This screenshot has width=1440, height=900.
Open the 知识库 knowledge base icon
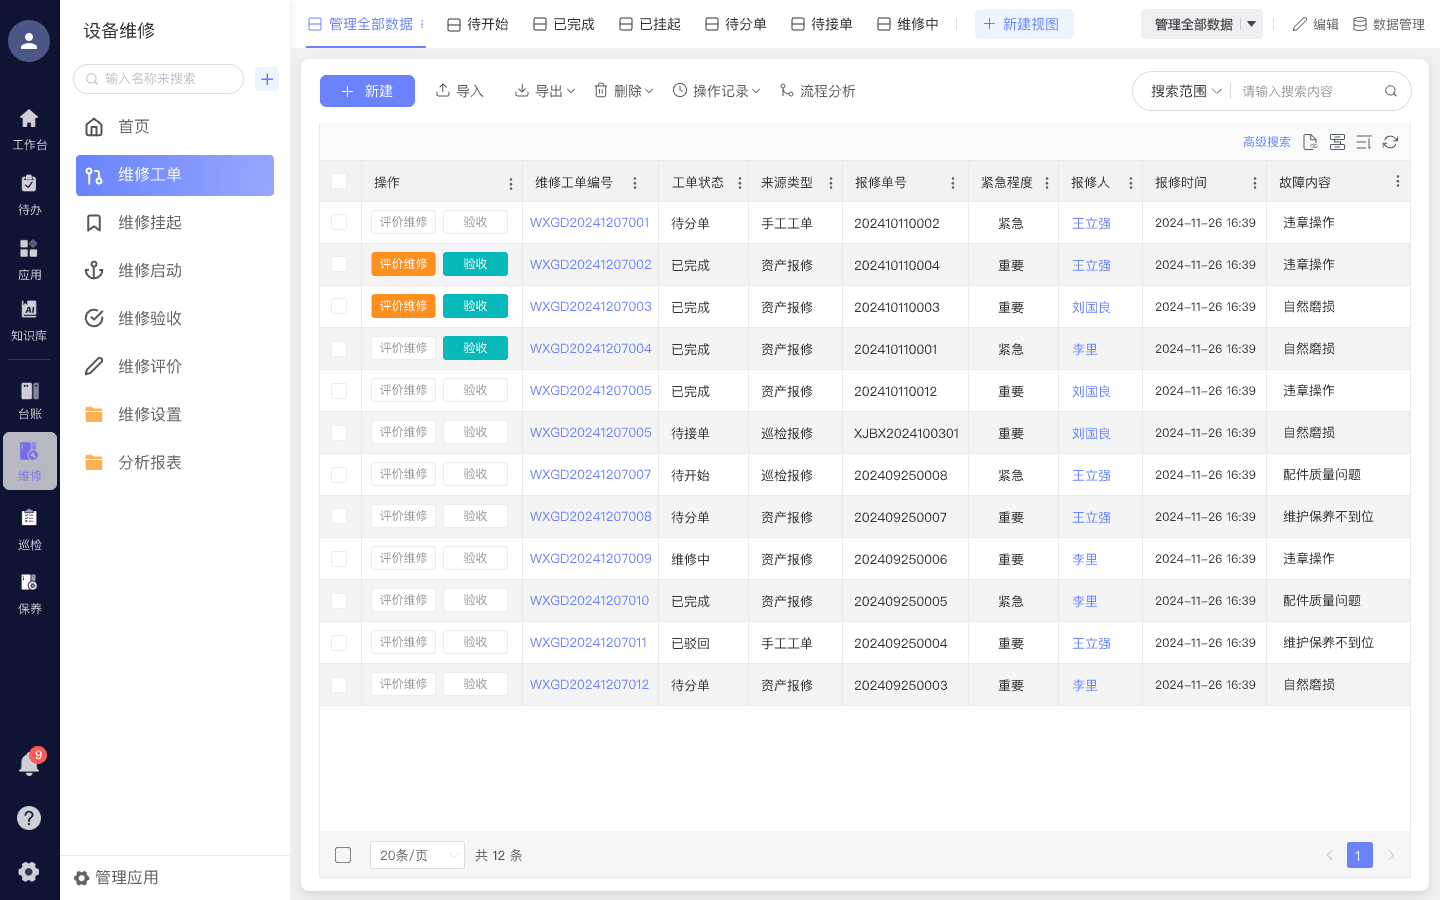[x=29, y=320]
